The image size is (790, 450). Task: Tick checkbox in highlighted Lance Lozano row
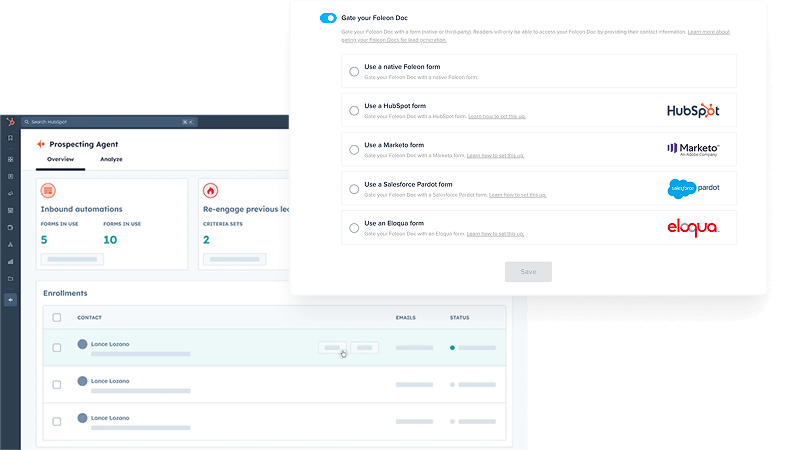click(x=57, y=348)
